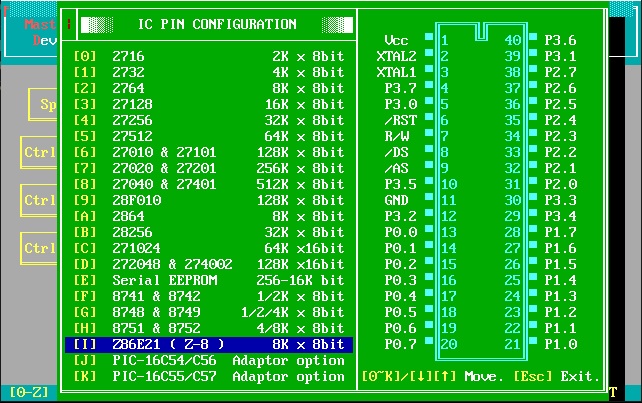
Task: Click the IC PIN CONFIGURATION title
Action: [x=217, y=24]
